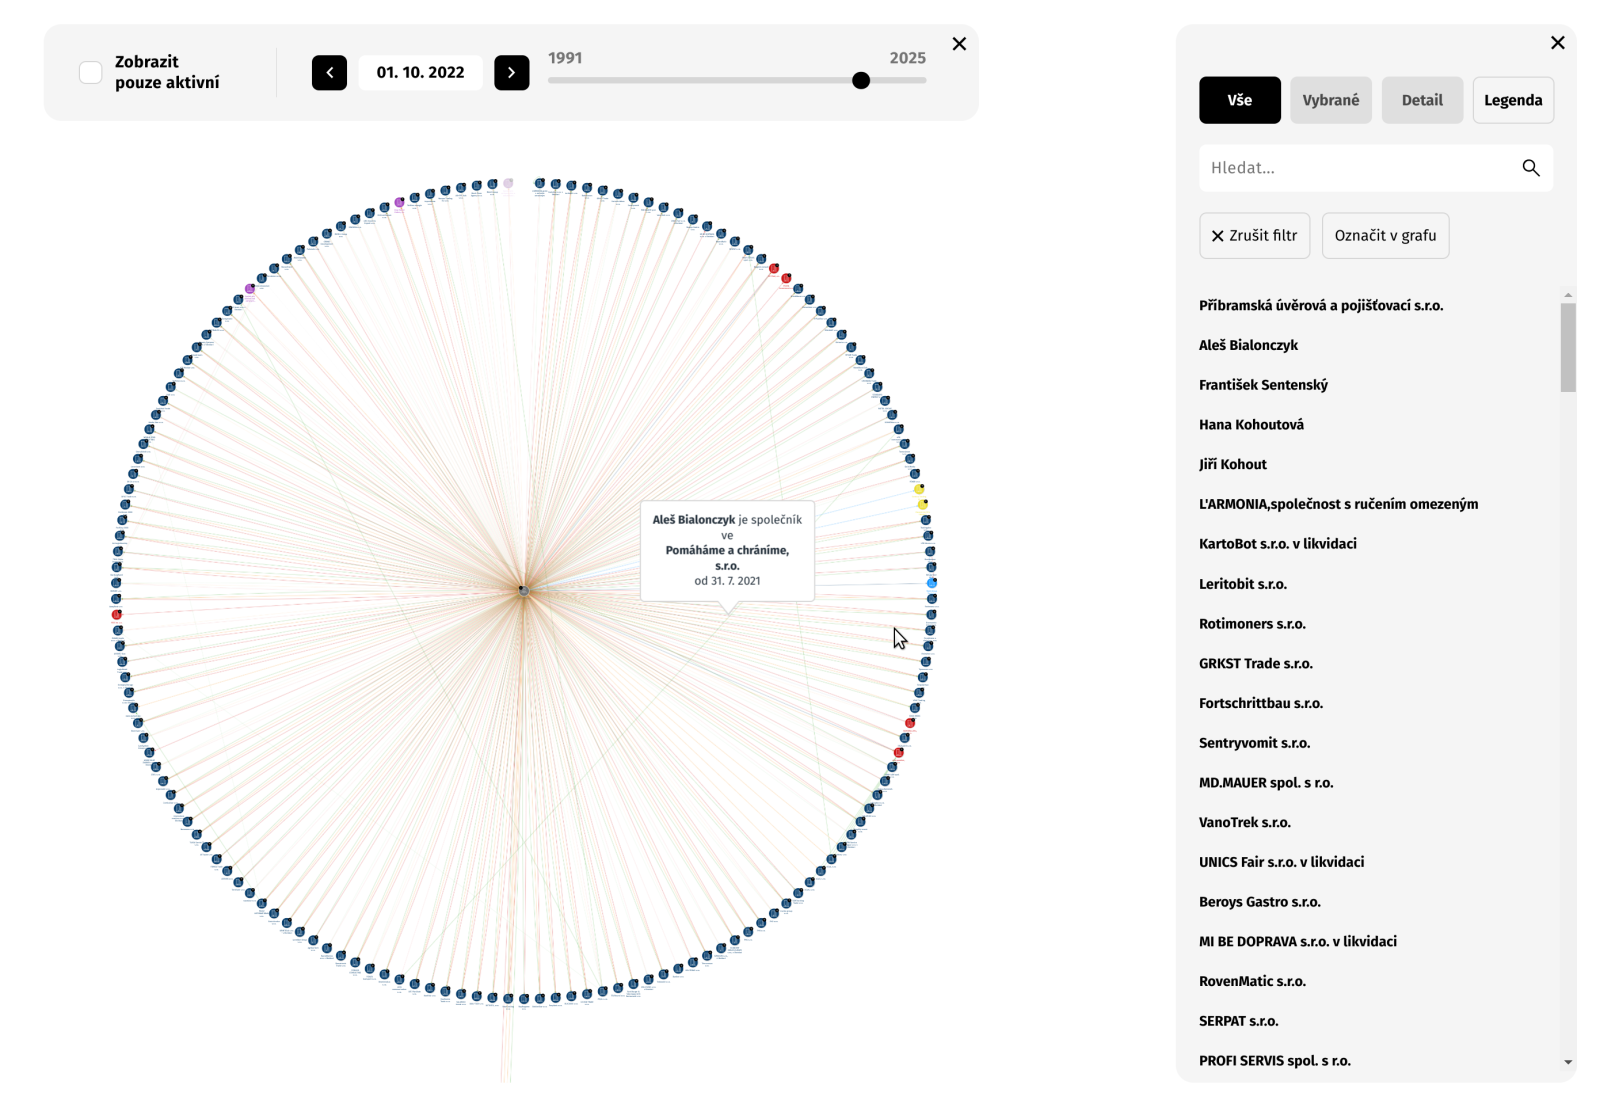The height and width of the screenshot is (1104, 1600).
Task: Click the X icon on Zrušit filtr
Action: pos(1217,236)
